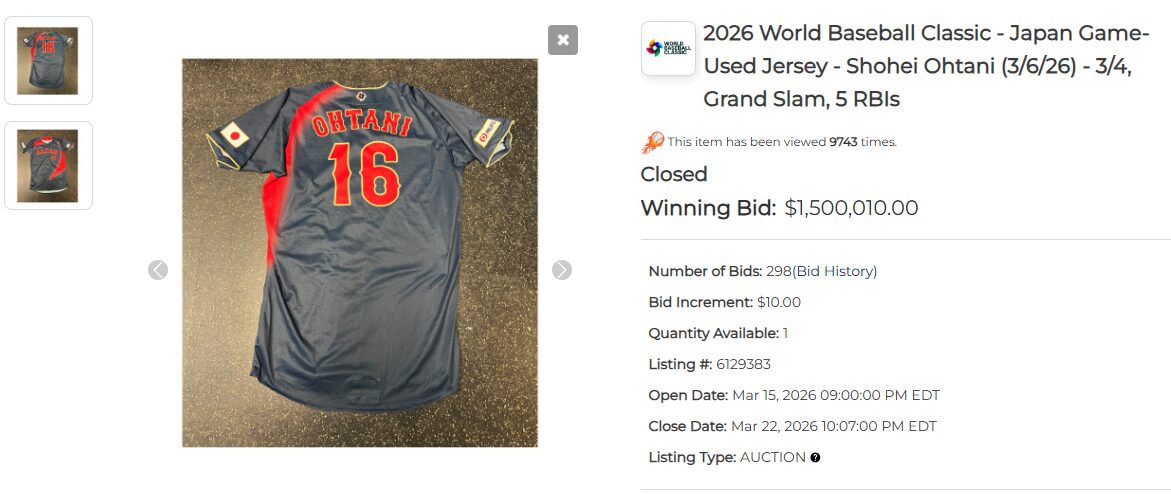
Task: Click the $1,500,010.00 winning bid amount
Action: pyautogui.click(x=851, y=208)
